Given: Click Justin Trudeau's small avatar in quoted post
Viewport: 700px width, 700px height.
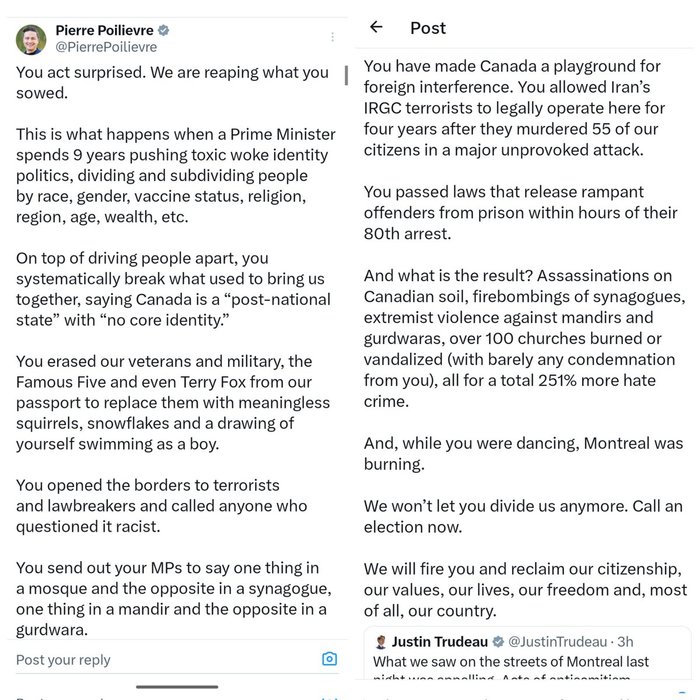Looking at the screenshot, I should pos(381,642).
